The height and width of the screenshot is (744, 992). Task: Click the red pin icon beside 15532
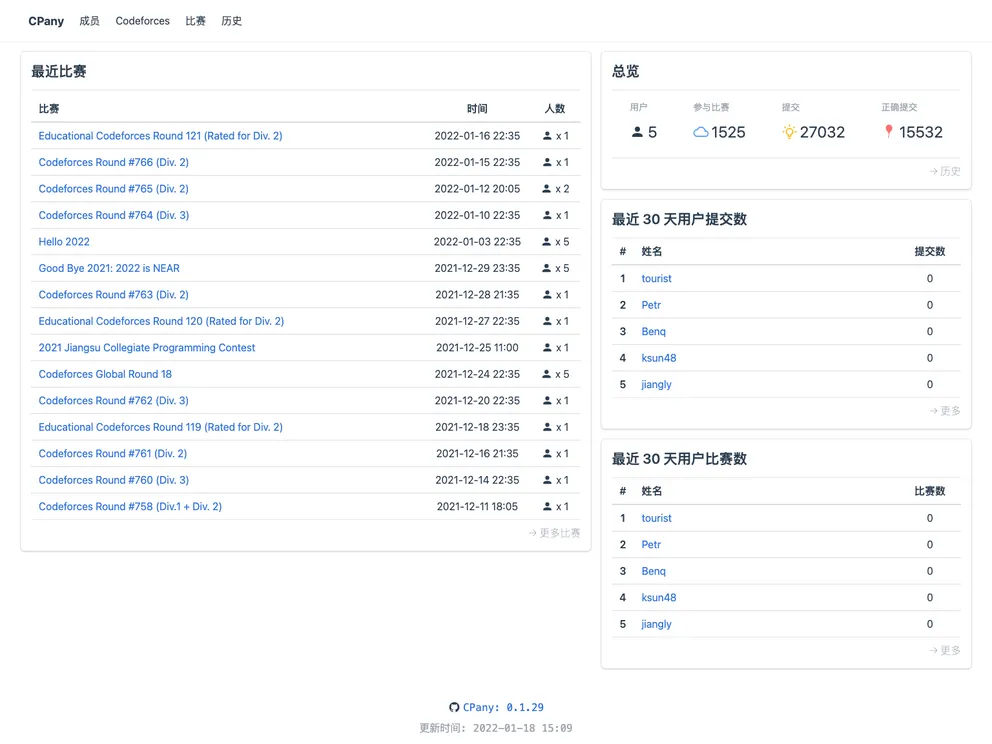[888, 132]
